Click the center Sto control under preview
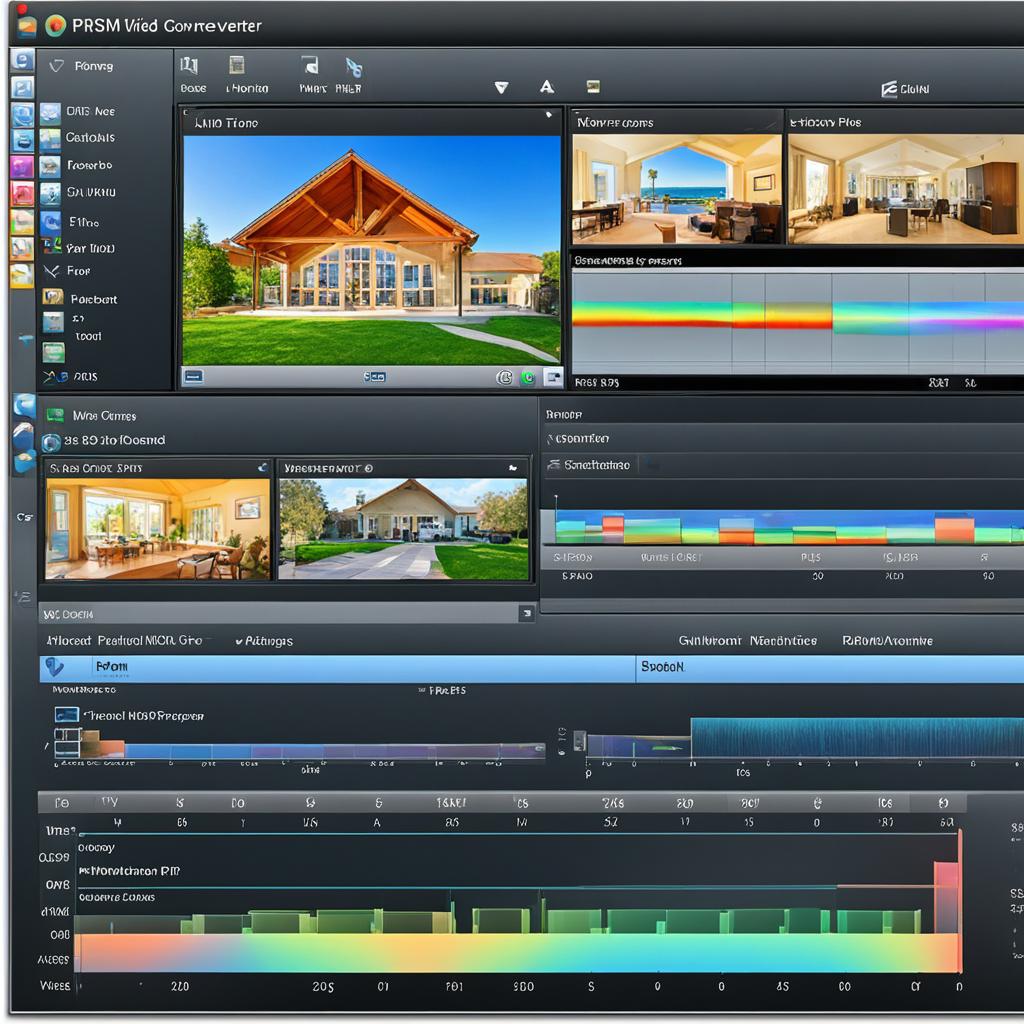 pos(374,377)
